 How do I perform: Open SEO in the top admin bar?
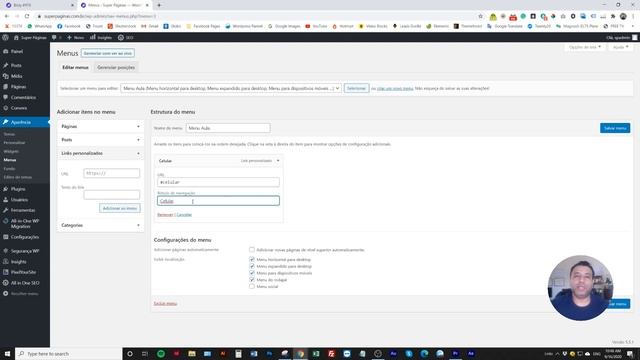pos(125,38)
